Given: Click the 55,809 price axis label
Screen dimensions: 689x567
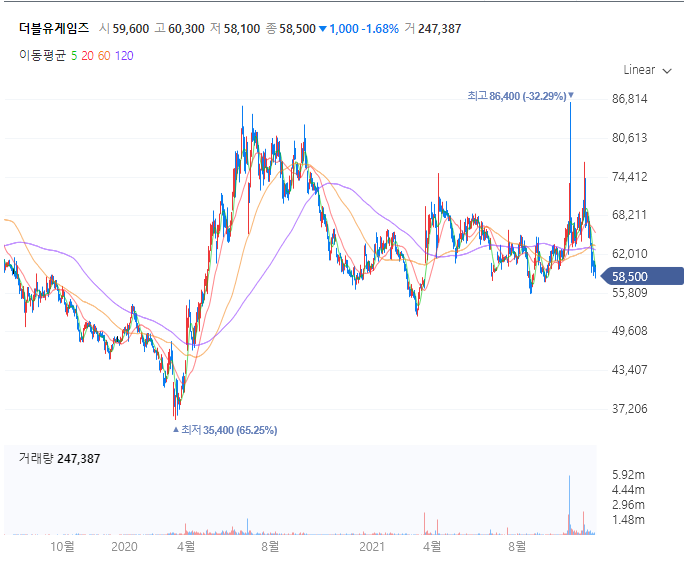Looking at the screenshot, I should coord(630,293).
